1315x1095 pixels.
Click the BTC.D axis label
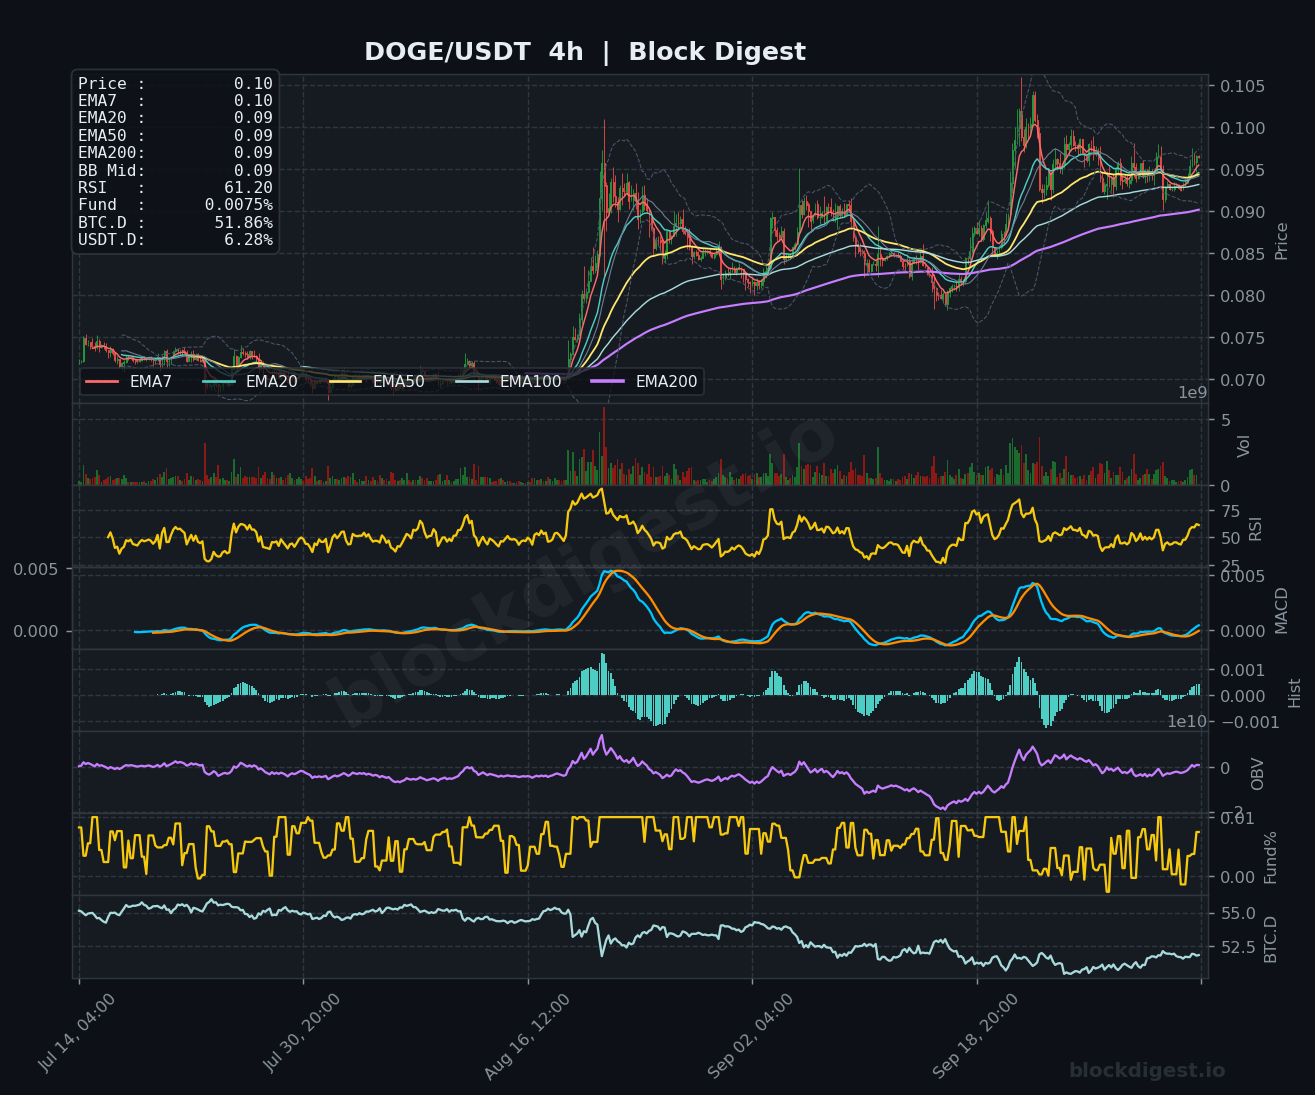click(x=1271, y=939)
